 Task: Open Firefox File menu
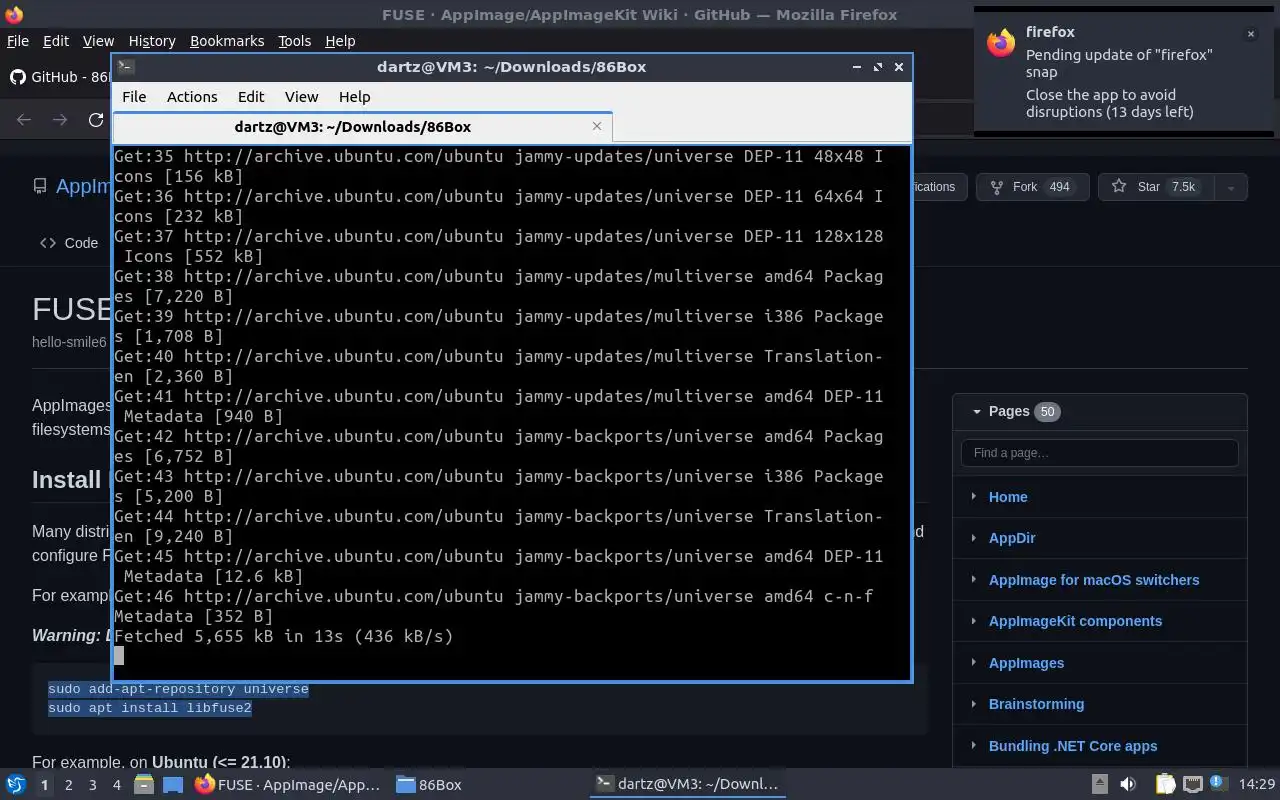(18, 41)
